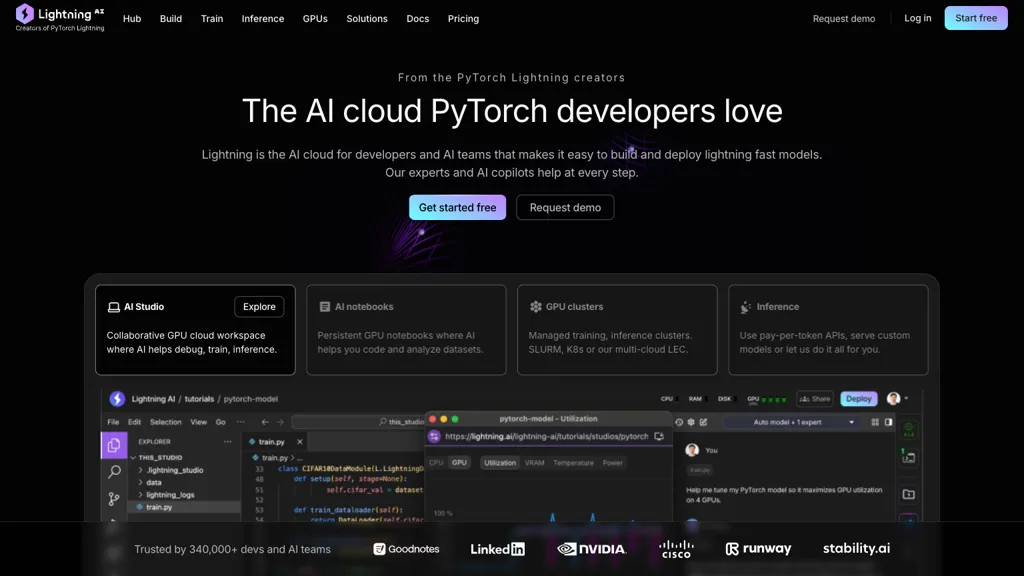Expand the menu bar overflow ellipsis
This screenshot has height=576, width=1024.
pos(241,422)
